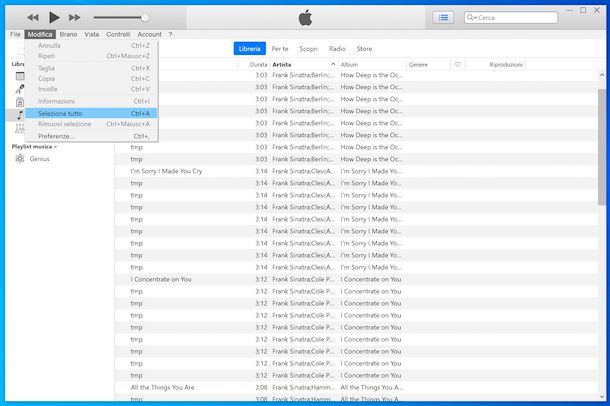
Task: Select the first sidebar library icon
Action: coord(20,76)
